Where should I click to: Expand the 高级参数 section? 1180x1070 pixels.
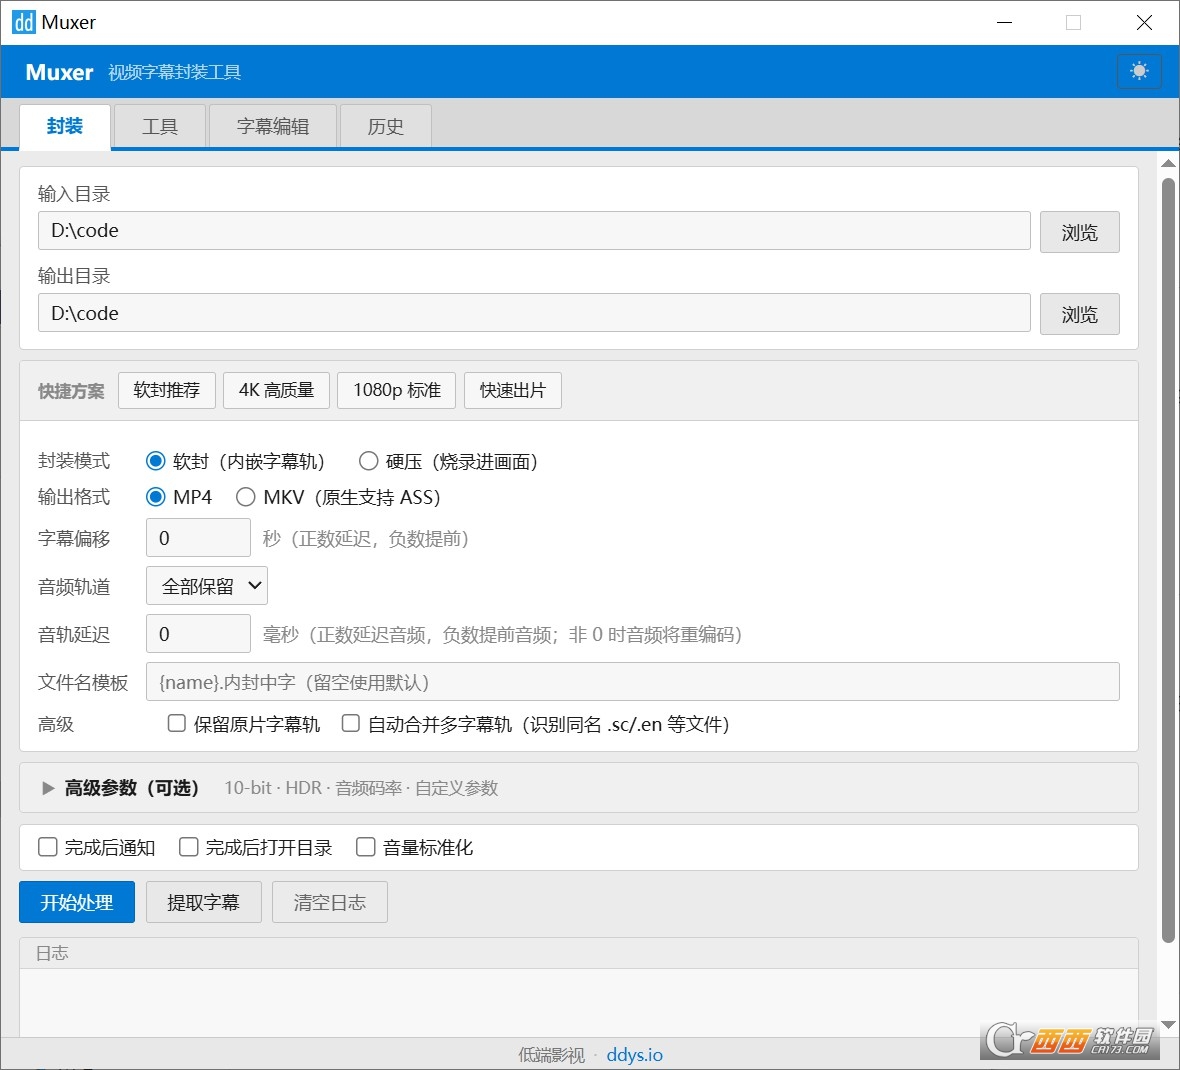[x=48, y=788]
